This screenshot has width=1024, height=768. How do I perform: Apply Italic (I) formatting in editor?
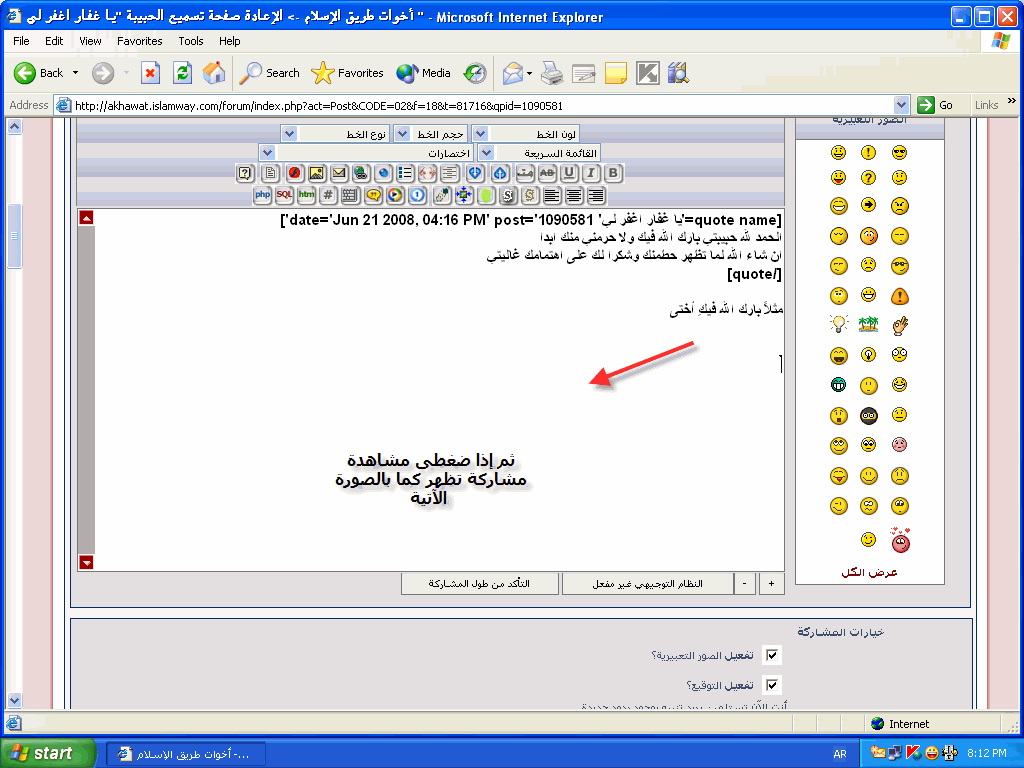click(x=591, y=173)
